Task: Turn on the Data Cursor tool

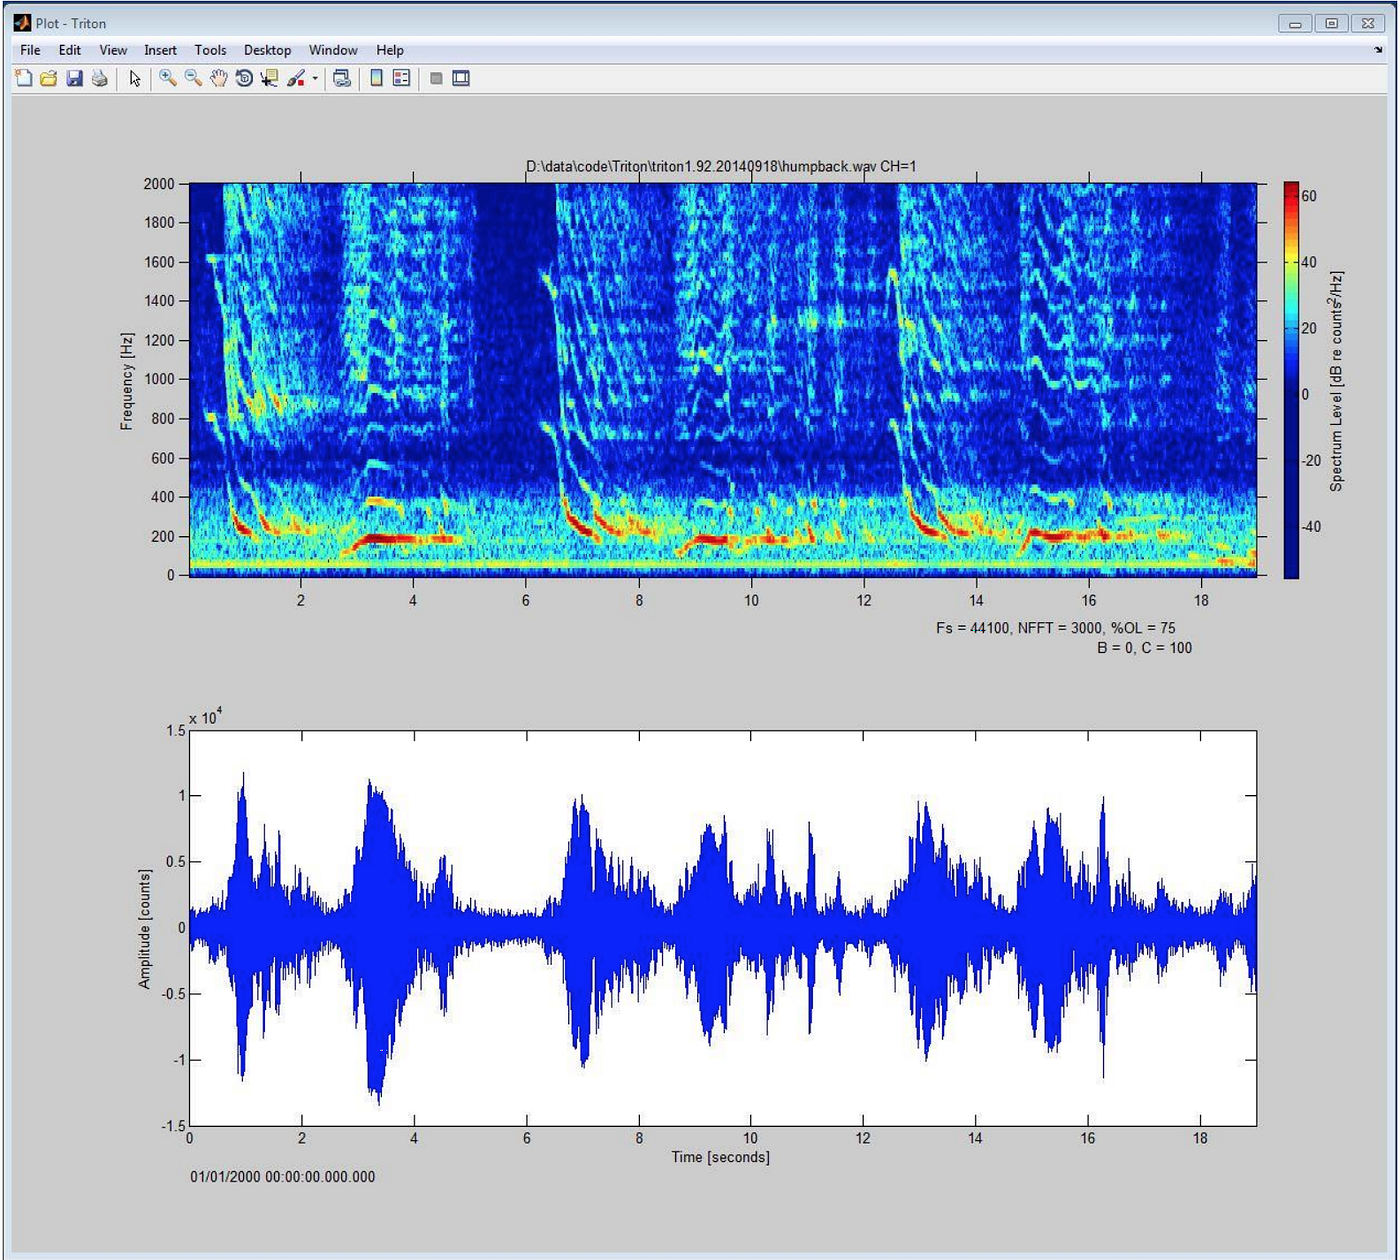Action: point(269,78)
